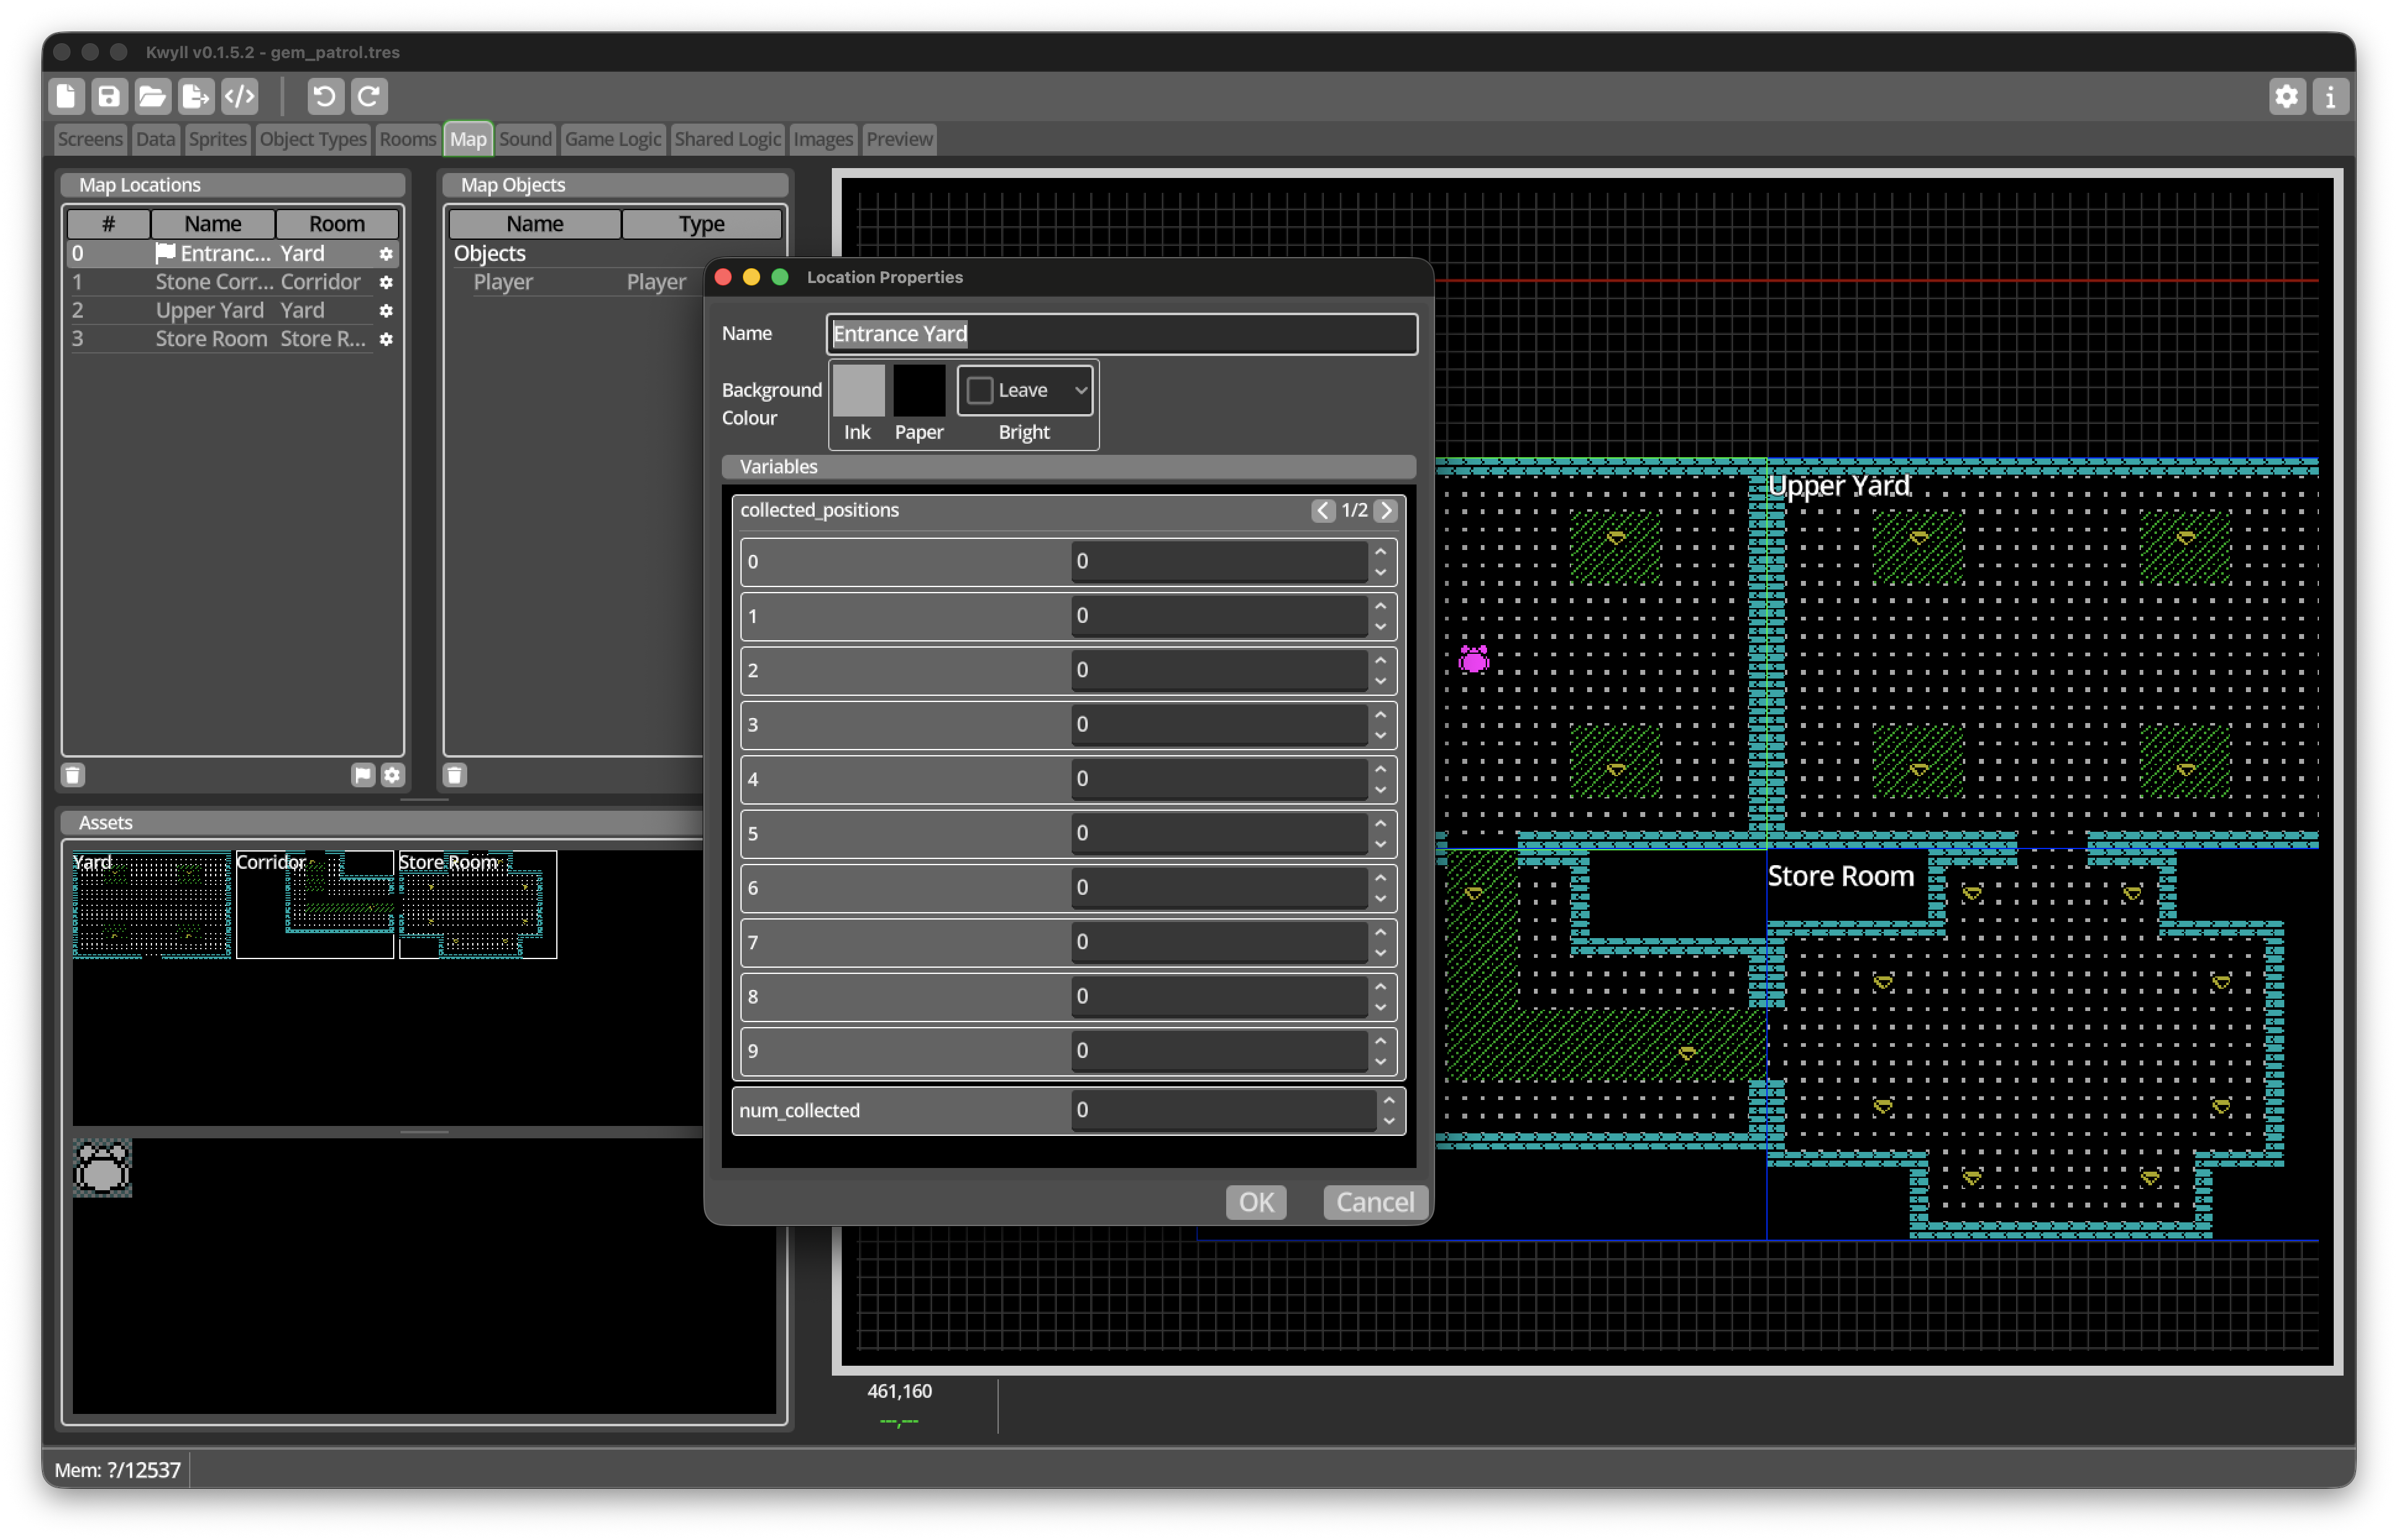Click the start flag icon on Entrance row
The width and height of the screenshot is (2398, 1540).
coord(166,253)
